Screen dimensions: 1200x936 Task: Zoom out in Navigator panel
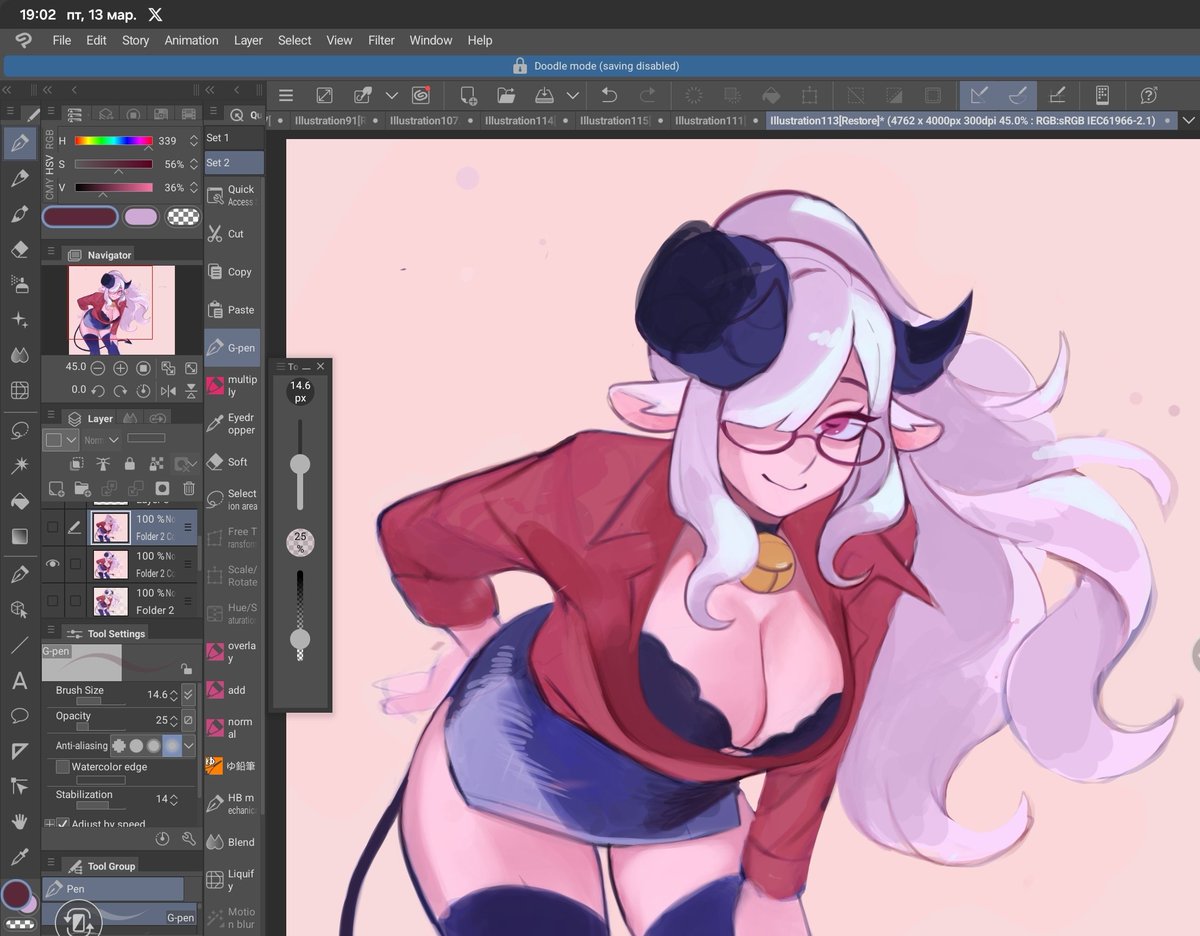point(98,368)
